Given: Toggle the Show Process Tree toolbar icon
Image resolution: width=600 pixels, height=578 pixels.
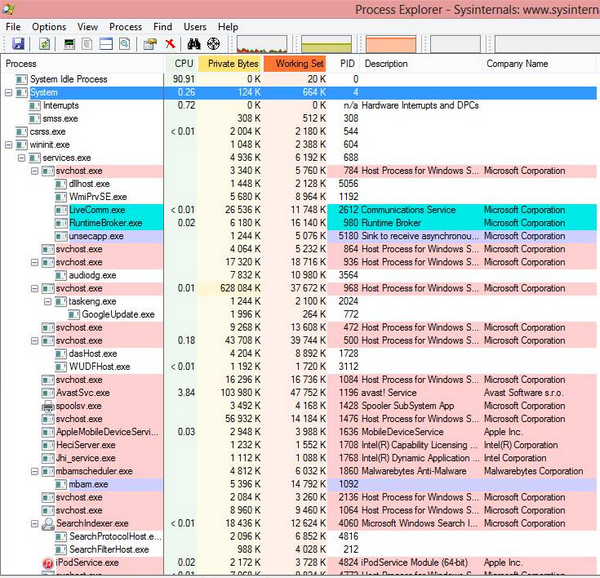Looking at the screenshot, I should [87, 44].
